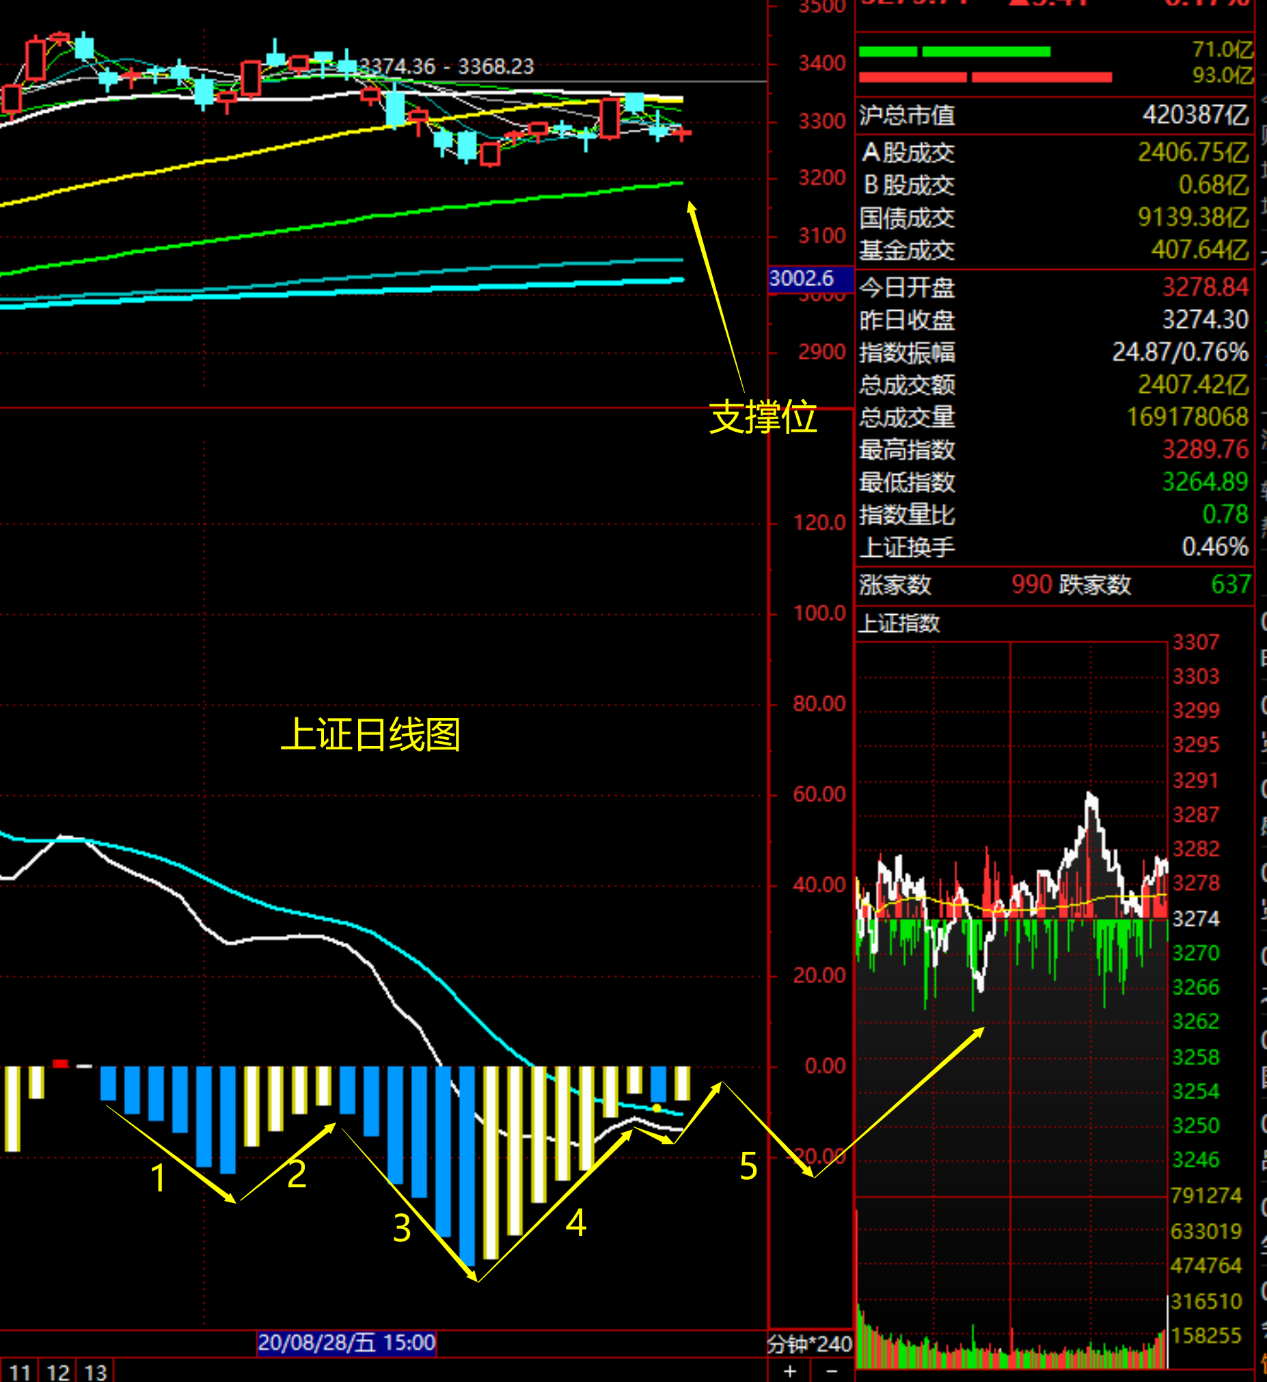Click the red sell volume bar beside 93.0亿
Screen dimensions: 1267x1382
[x=985, y=77]
